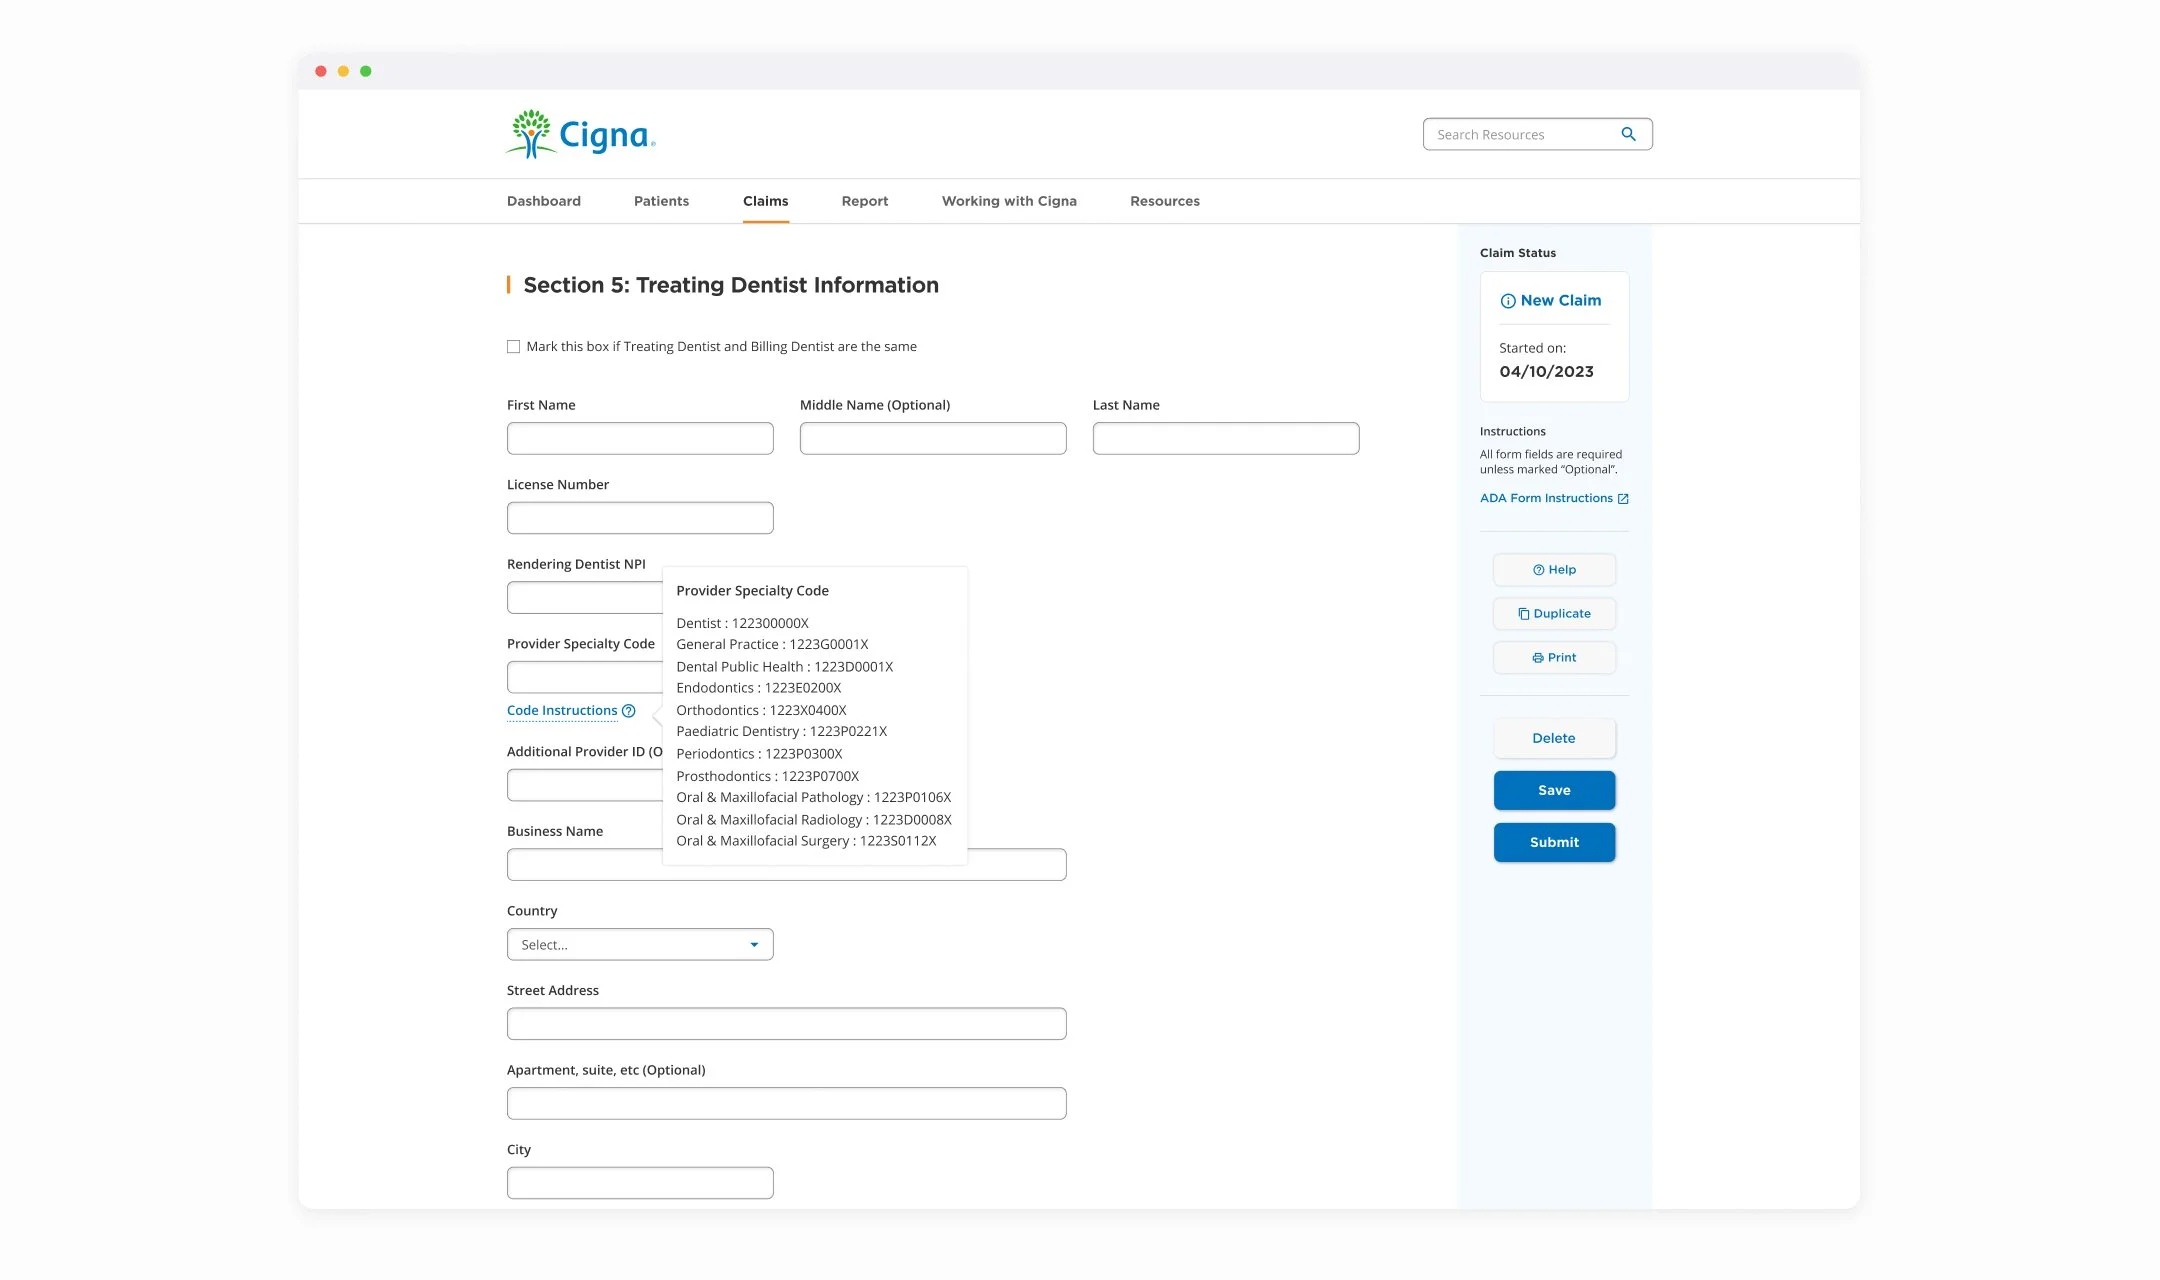This screenshot has height=1280, width=2160.
Task: Click the Print button
Action: click(x=1554, y=658)
